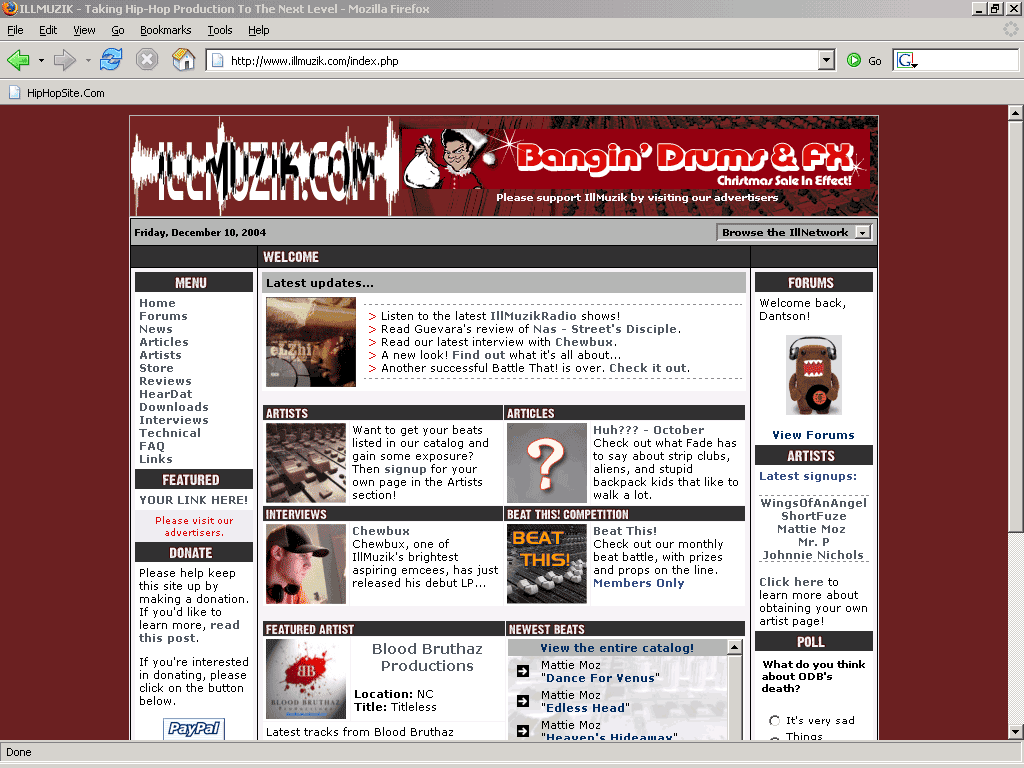Click the green Go button icon
The width and height of the screenshot is (1024, 768).
854,61
